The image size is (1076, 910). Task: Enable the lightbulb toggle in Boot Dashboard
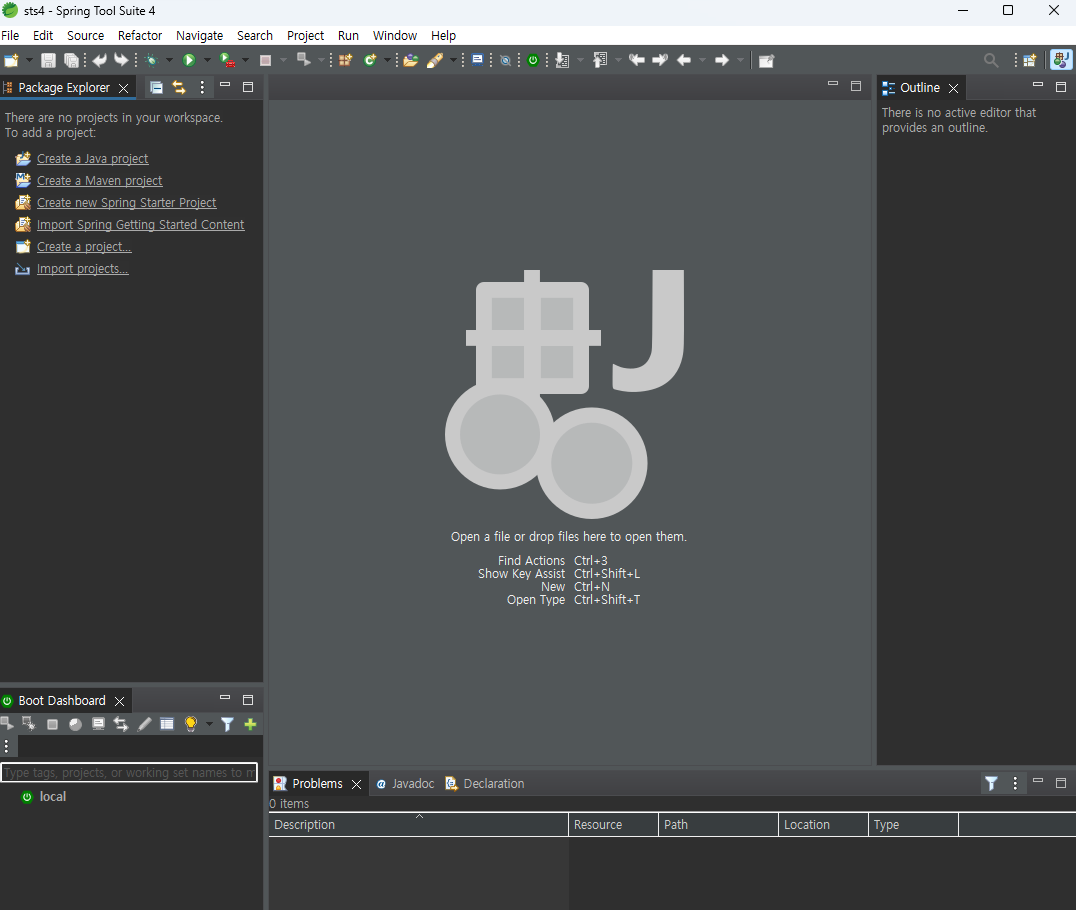click(x=190, y=723)
